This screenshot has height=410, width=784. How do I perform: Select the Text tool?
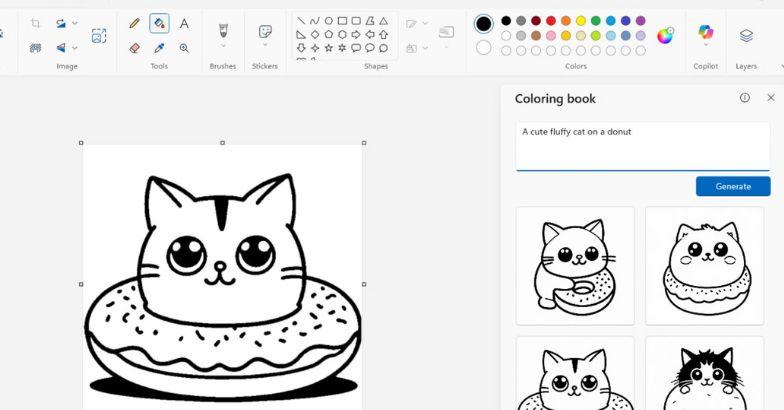click(x=184, y=23)
